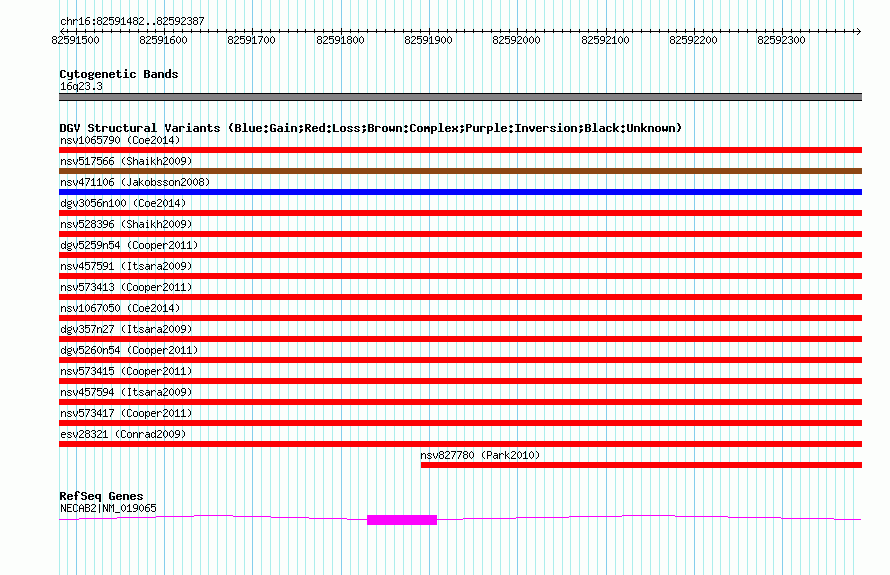The height and width of the screenshot is (575, 890).
Task: Click the red bar under nsv1065790
Action: click(460, 150)
